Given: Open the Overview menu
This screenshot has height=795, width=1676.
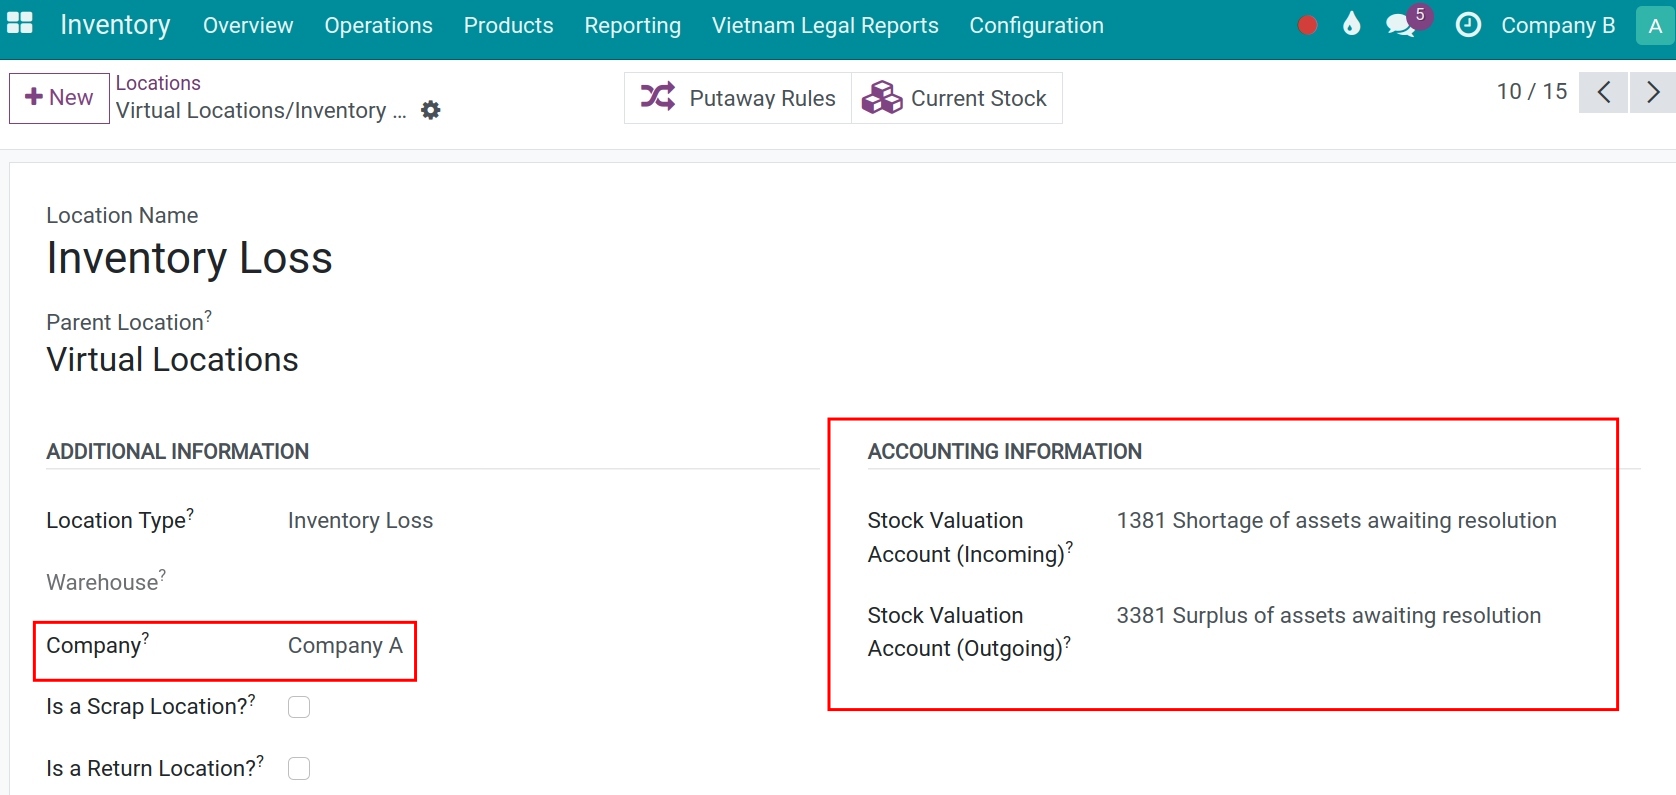Looking at the screenshot, I should click(x=248, y=26).
